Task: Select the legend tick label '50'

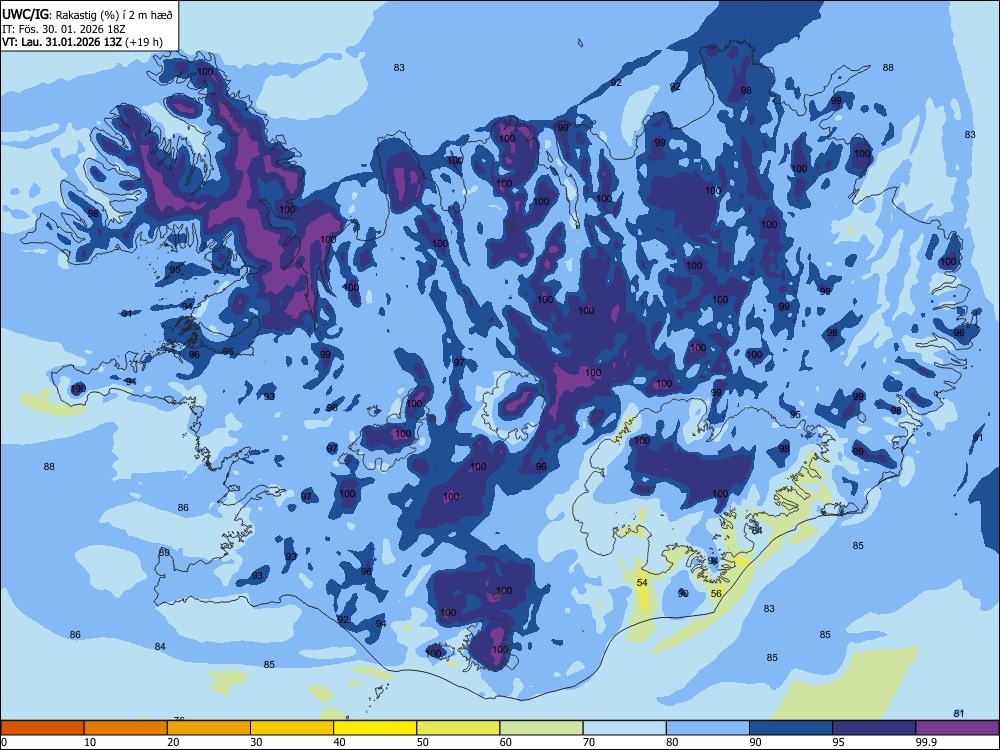Action: pyautogui.click(x=423, y=742)
